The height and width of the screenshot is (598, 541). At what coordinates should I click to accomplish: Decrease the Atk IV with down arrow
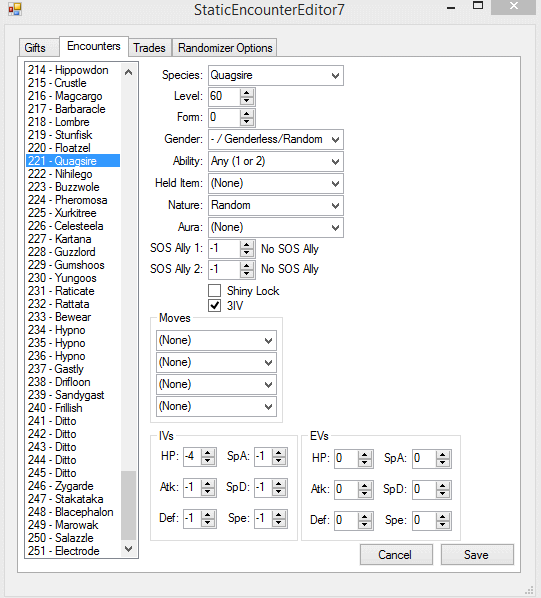(208, 492)
